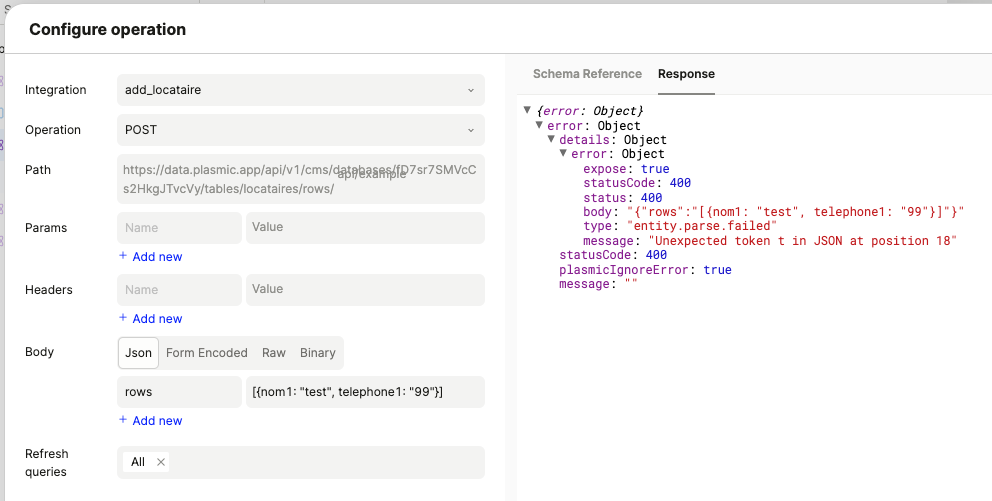Select Json body type
This screenshot has height=501, width=992.
[138, 353]
